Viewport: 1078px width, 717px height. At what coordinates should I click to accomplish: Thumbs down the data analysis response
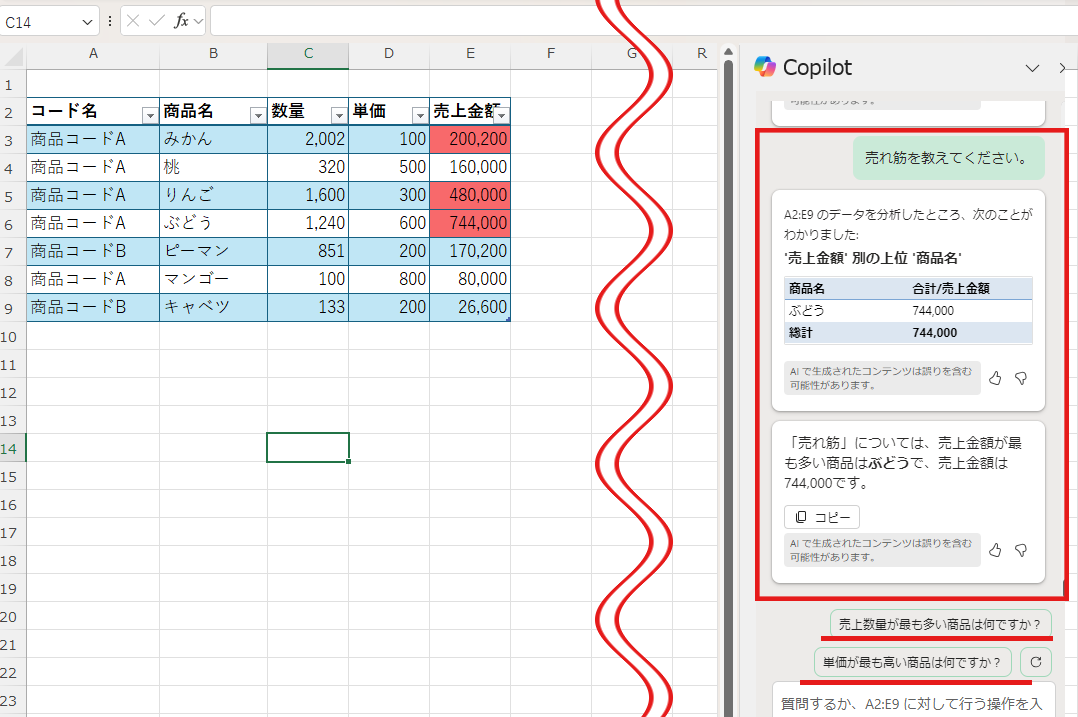(x=1022, y=378)
